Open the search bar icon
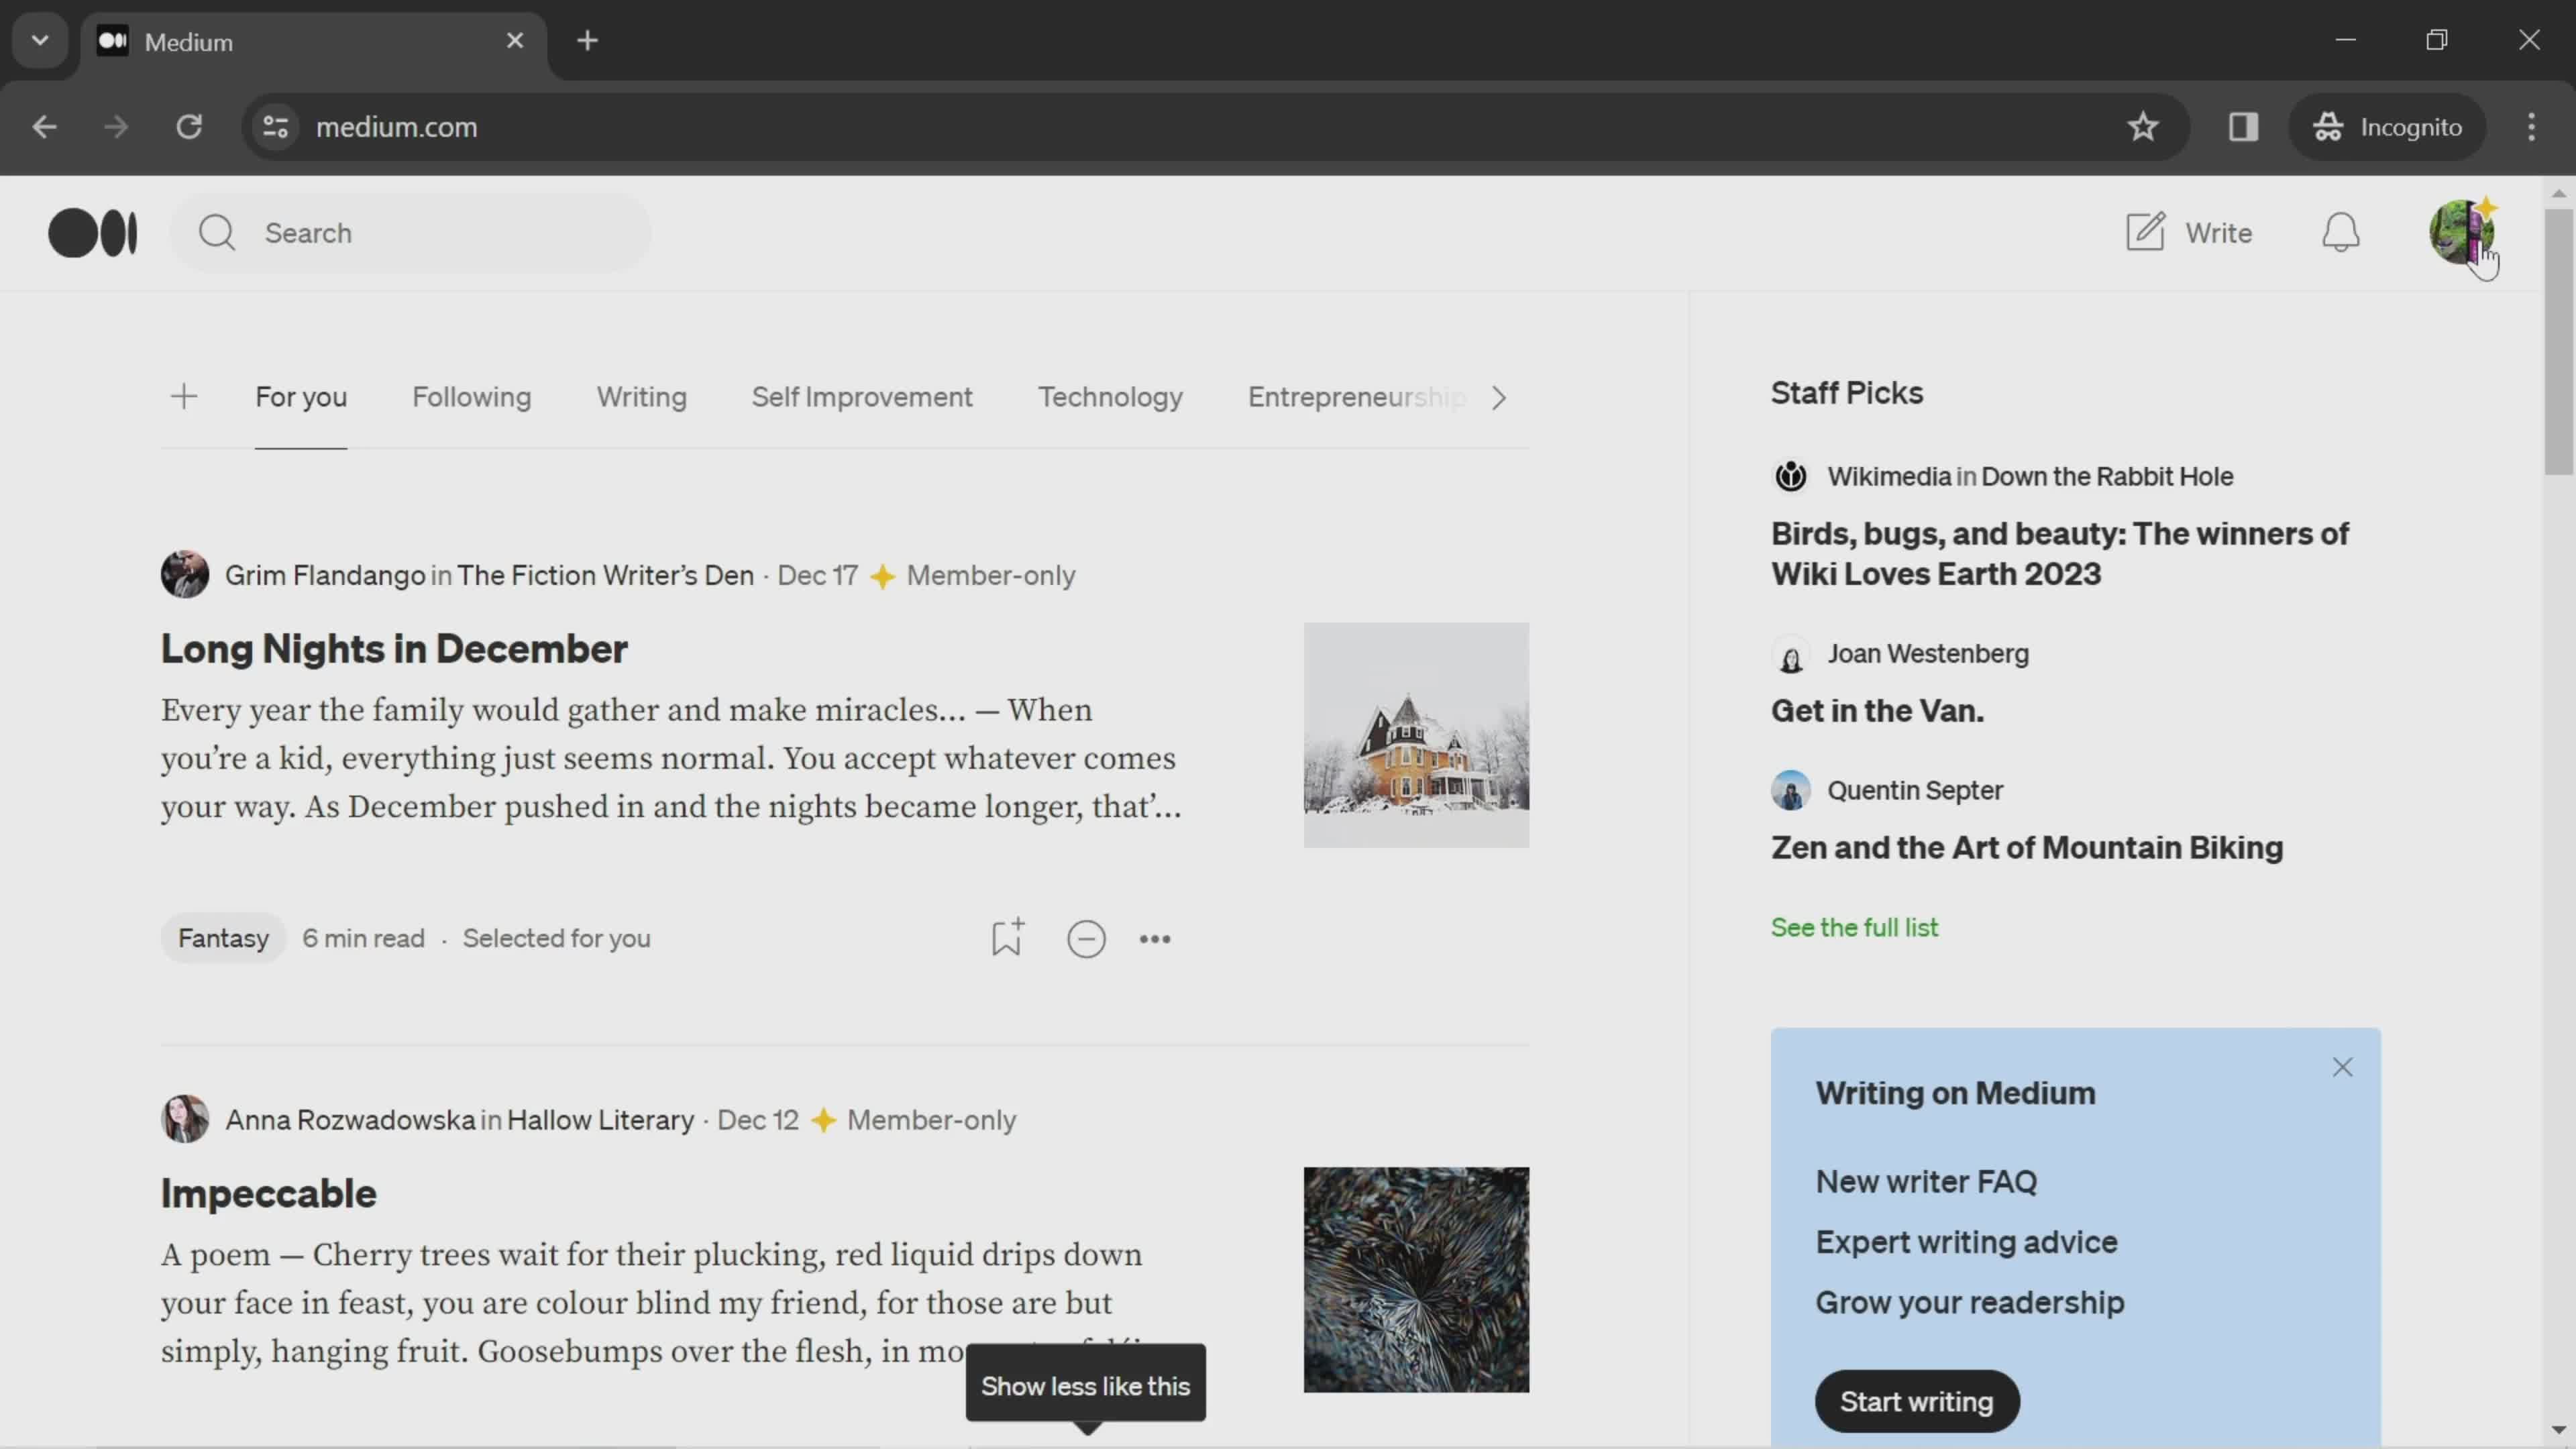Viewport: 2576px width, 1449px height. (216, 231)
